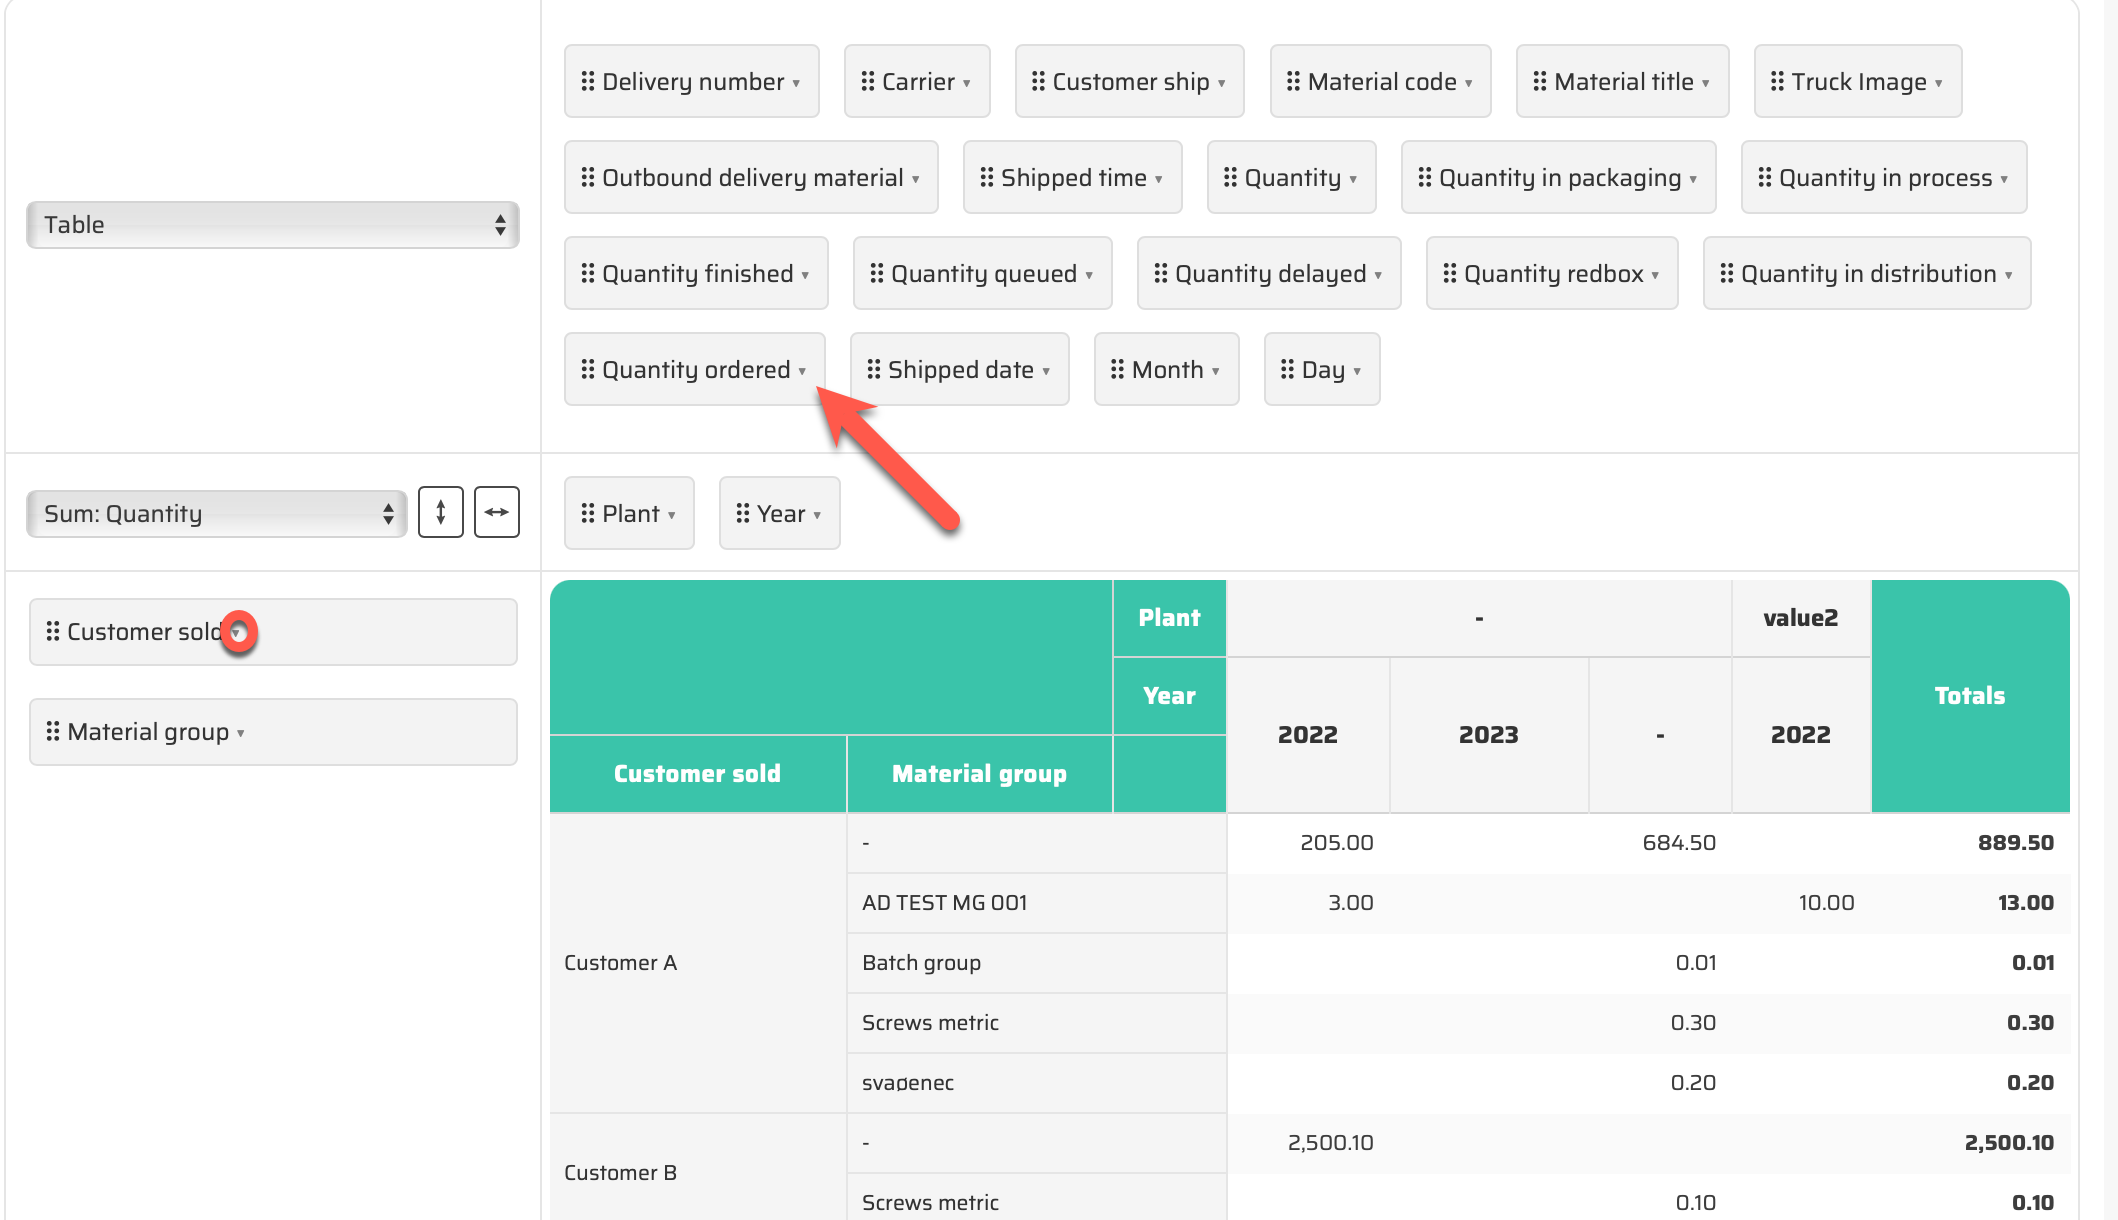
Task: Click the Shipped date field chip
Action: click(x=958, y=369)
